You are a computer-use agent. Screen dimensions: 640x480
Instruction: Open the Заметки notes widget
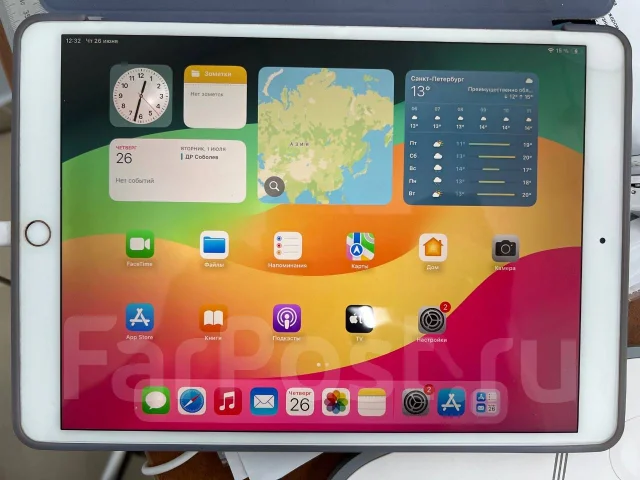(x=215, y=97)
